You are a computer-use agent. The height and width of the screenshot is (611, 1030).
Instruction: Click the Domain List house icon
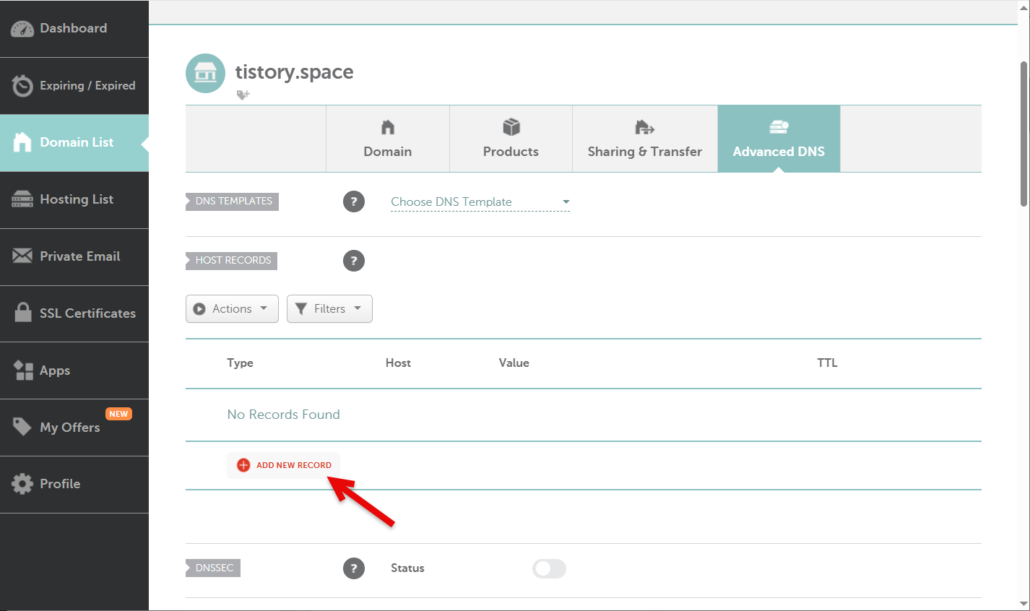22,142
